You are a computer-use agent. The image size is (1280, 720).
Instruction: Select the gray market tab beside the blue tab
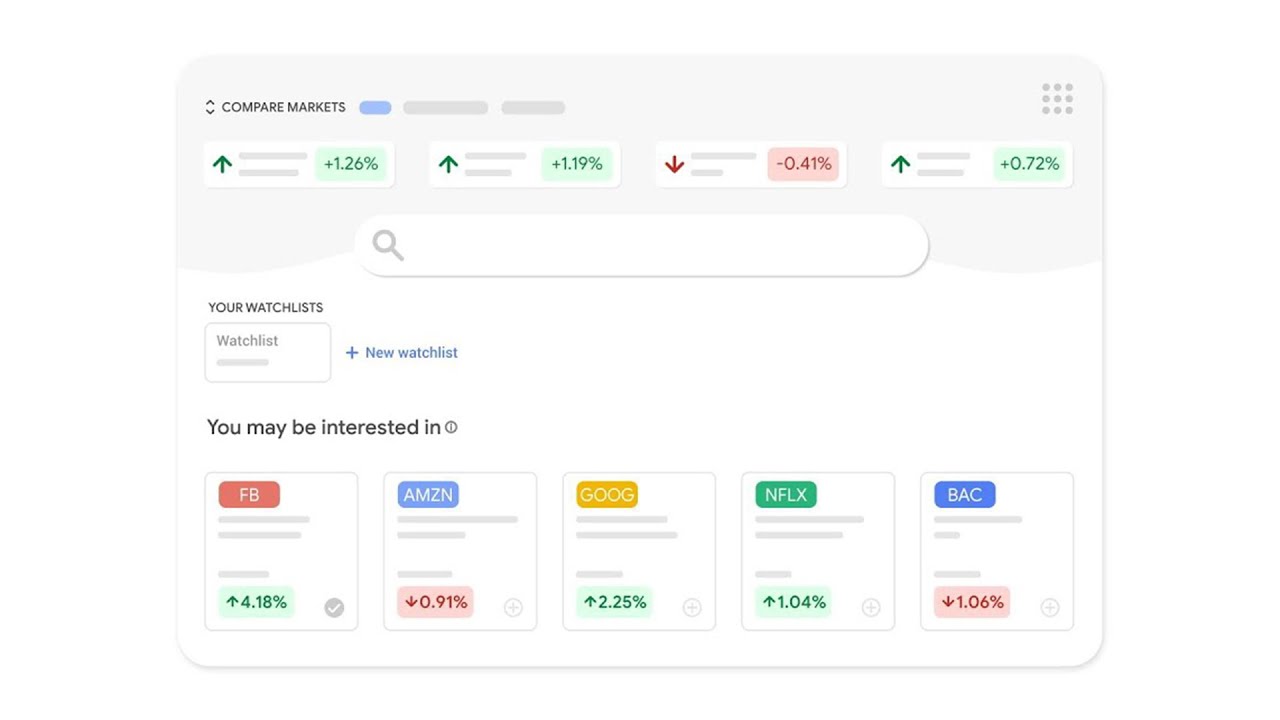[x=445, y=108]
